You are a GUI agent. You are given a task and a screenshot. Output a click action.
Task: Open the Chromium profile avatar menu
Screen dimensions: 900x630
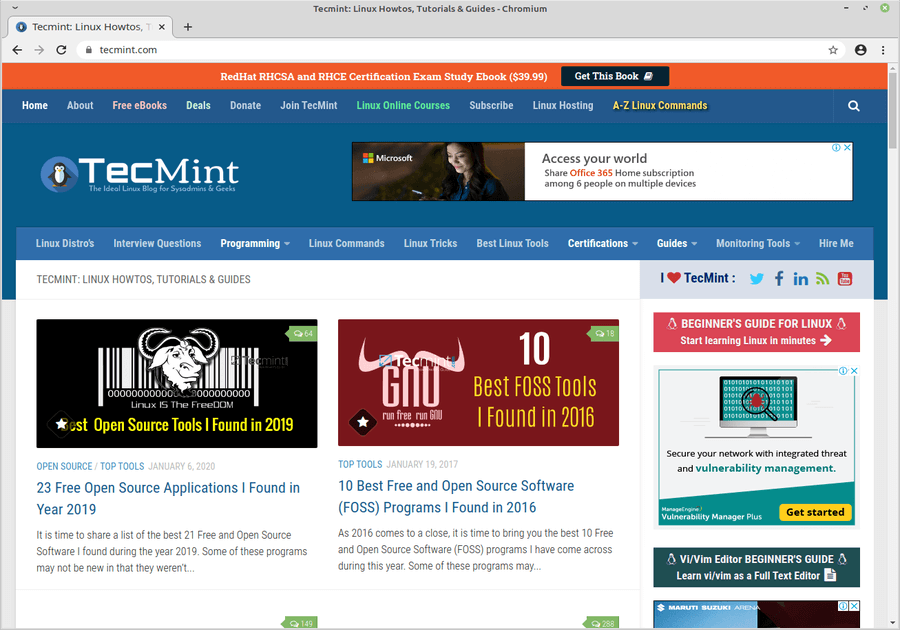point(860,50)
